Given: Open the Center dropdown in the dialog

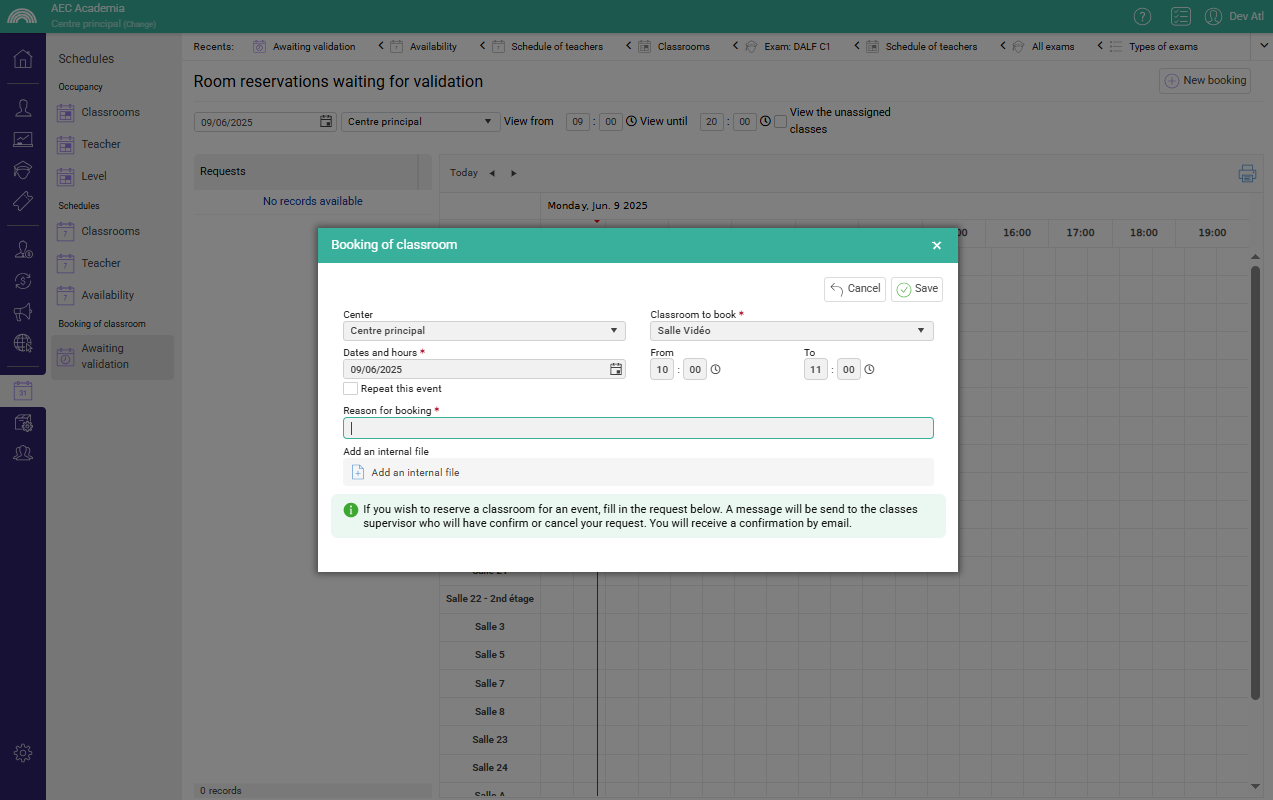Looking at the screenshot, I should 484,330.
